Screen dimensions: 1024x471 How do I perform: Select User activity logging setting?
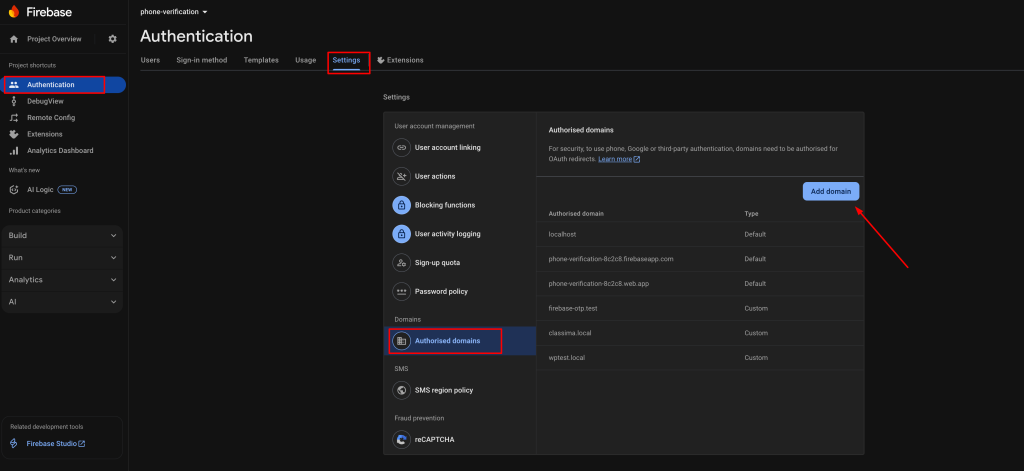click(x=460, y=234)
